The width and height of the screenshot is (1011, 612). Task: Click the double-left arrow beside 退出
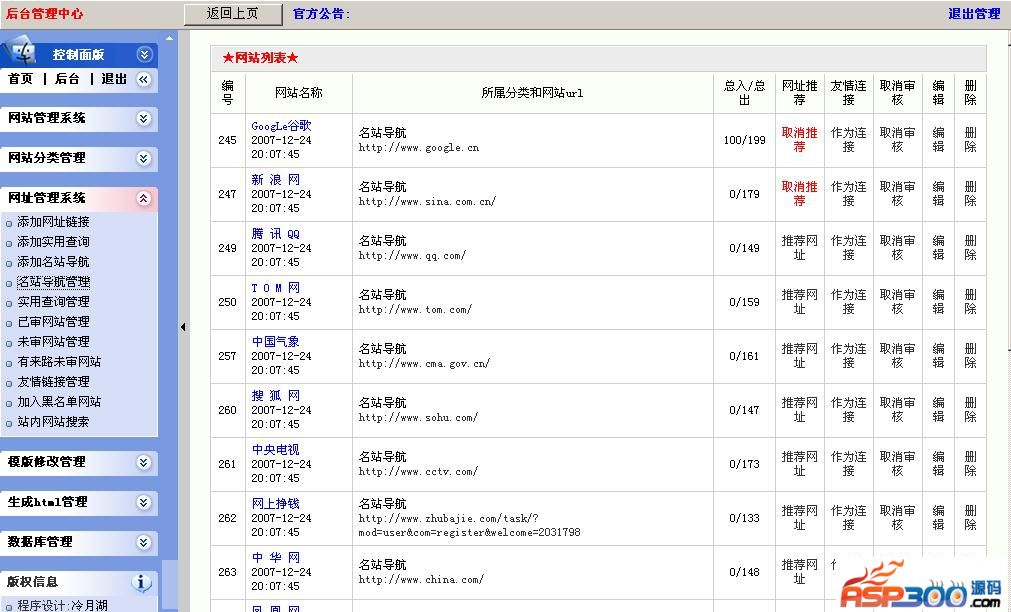click(x=144, y=79)
